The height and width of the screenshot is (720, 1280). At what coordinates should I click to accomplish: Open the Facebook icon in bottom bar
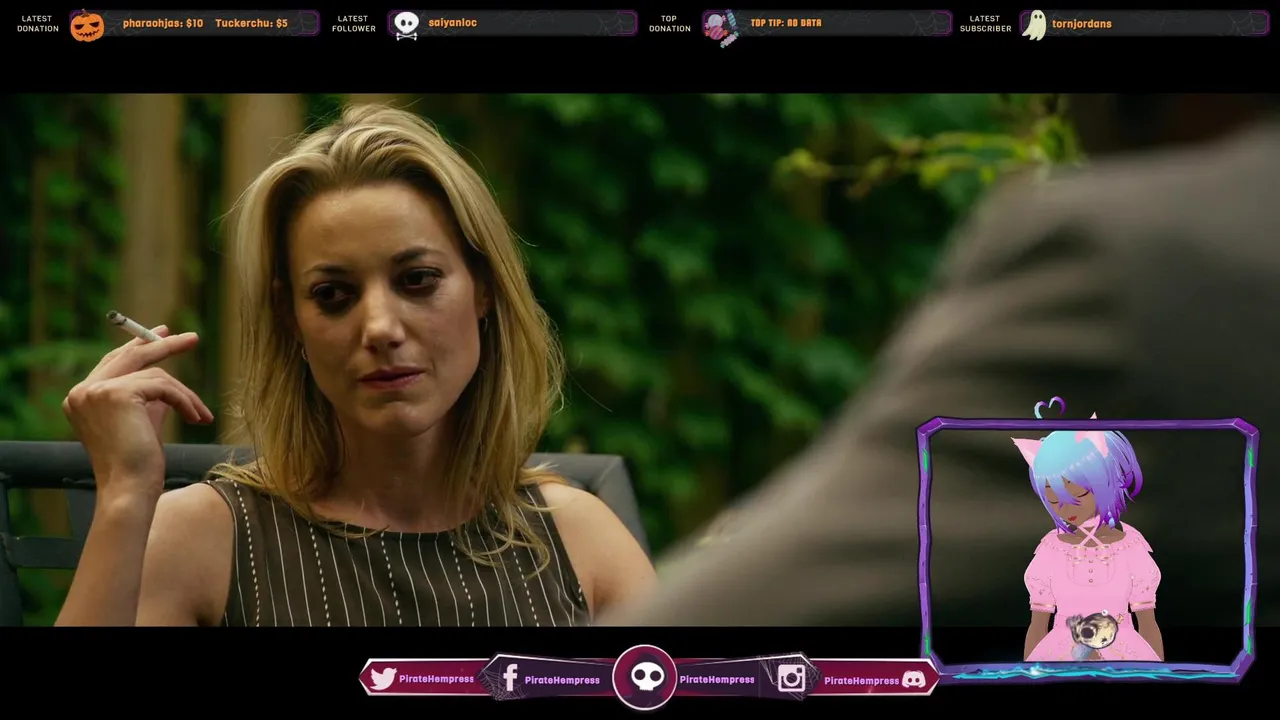coord(509,679)
